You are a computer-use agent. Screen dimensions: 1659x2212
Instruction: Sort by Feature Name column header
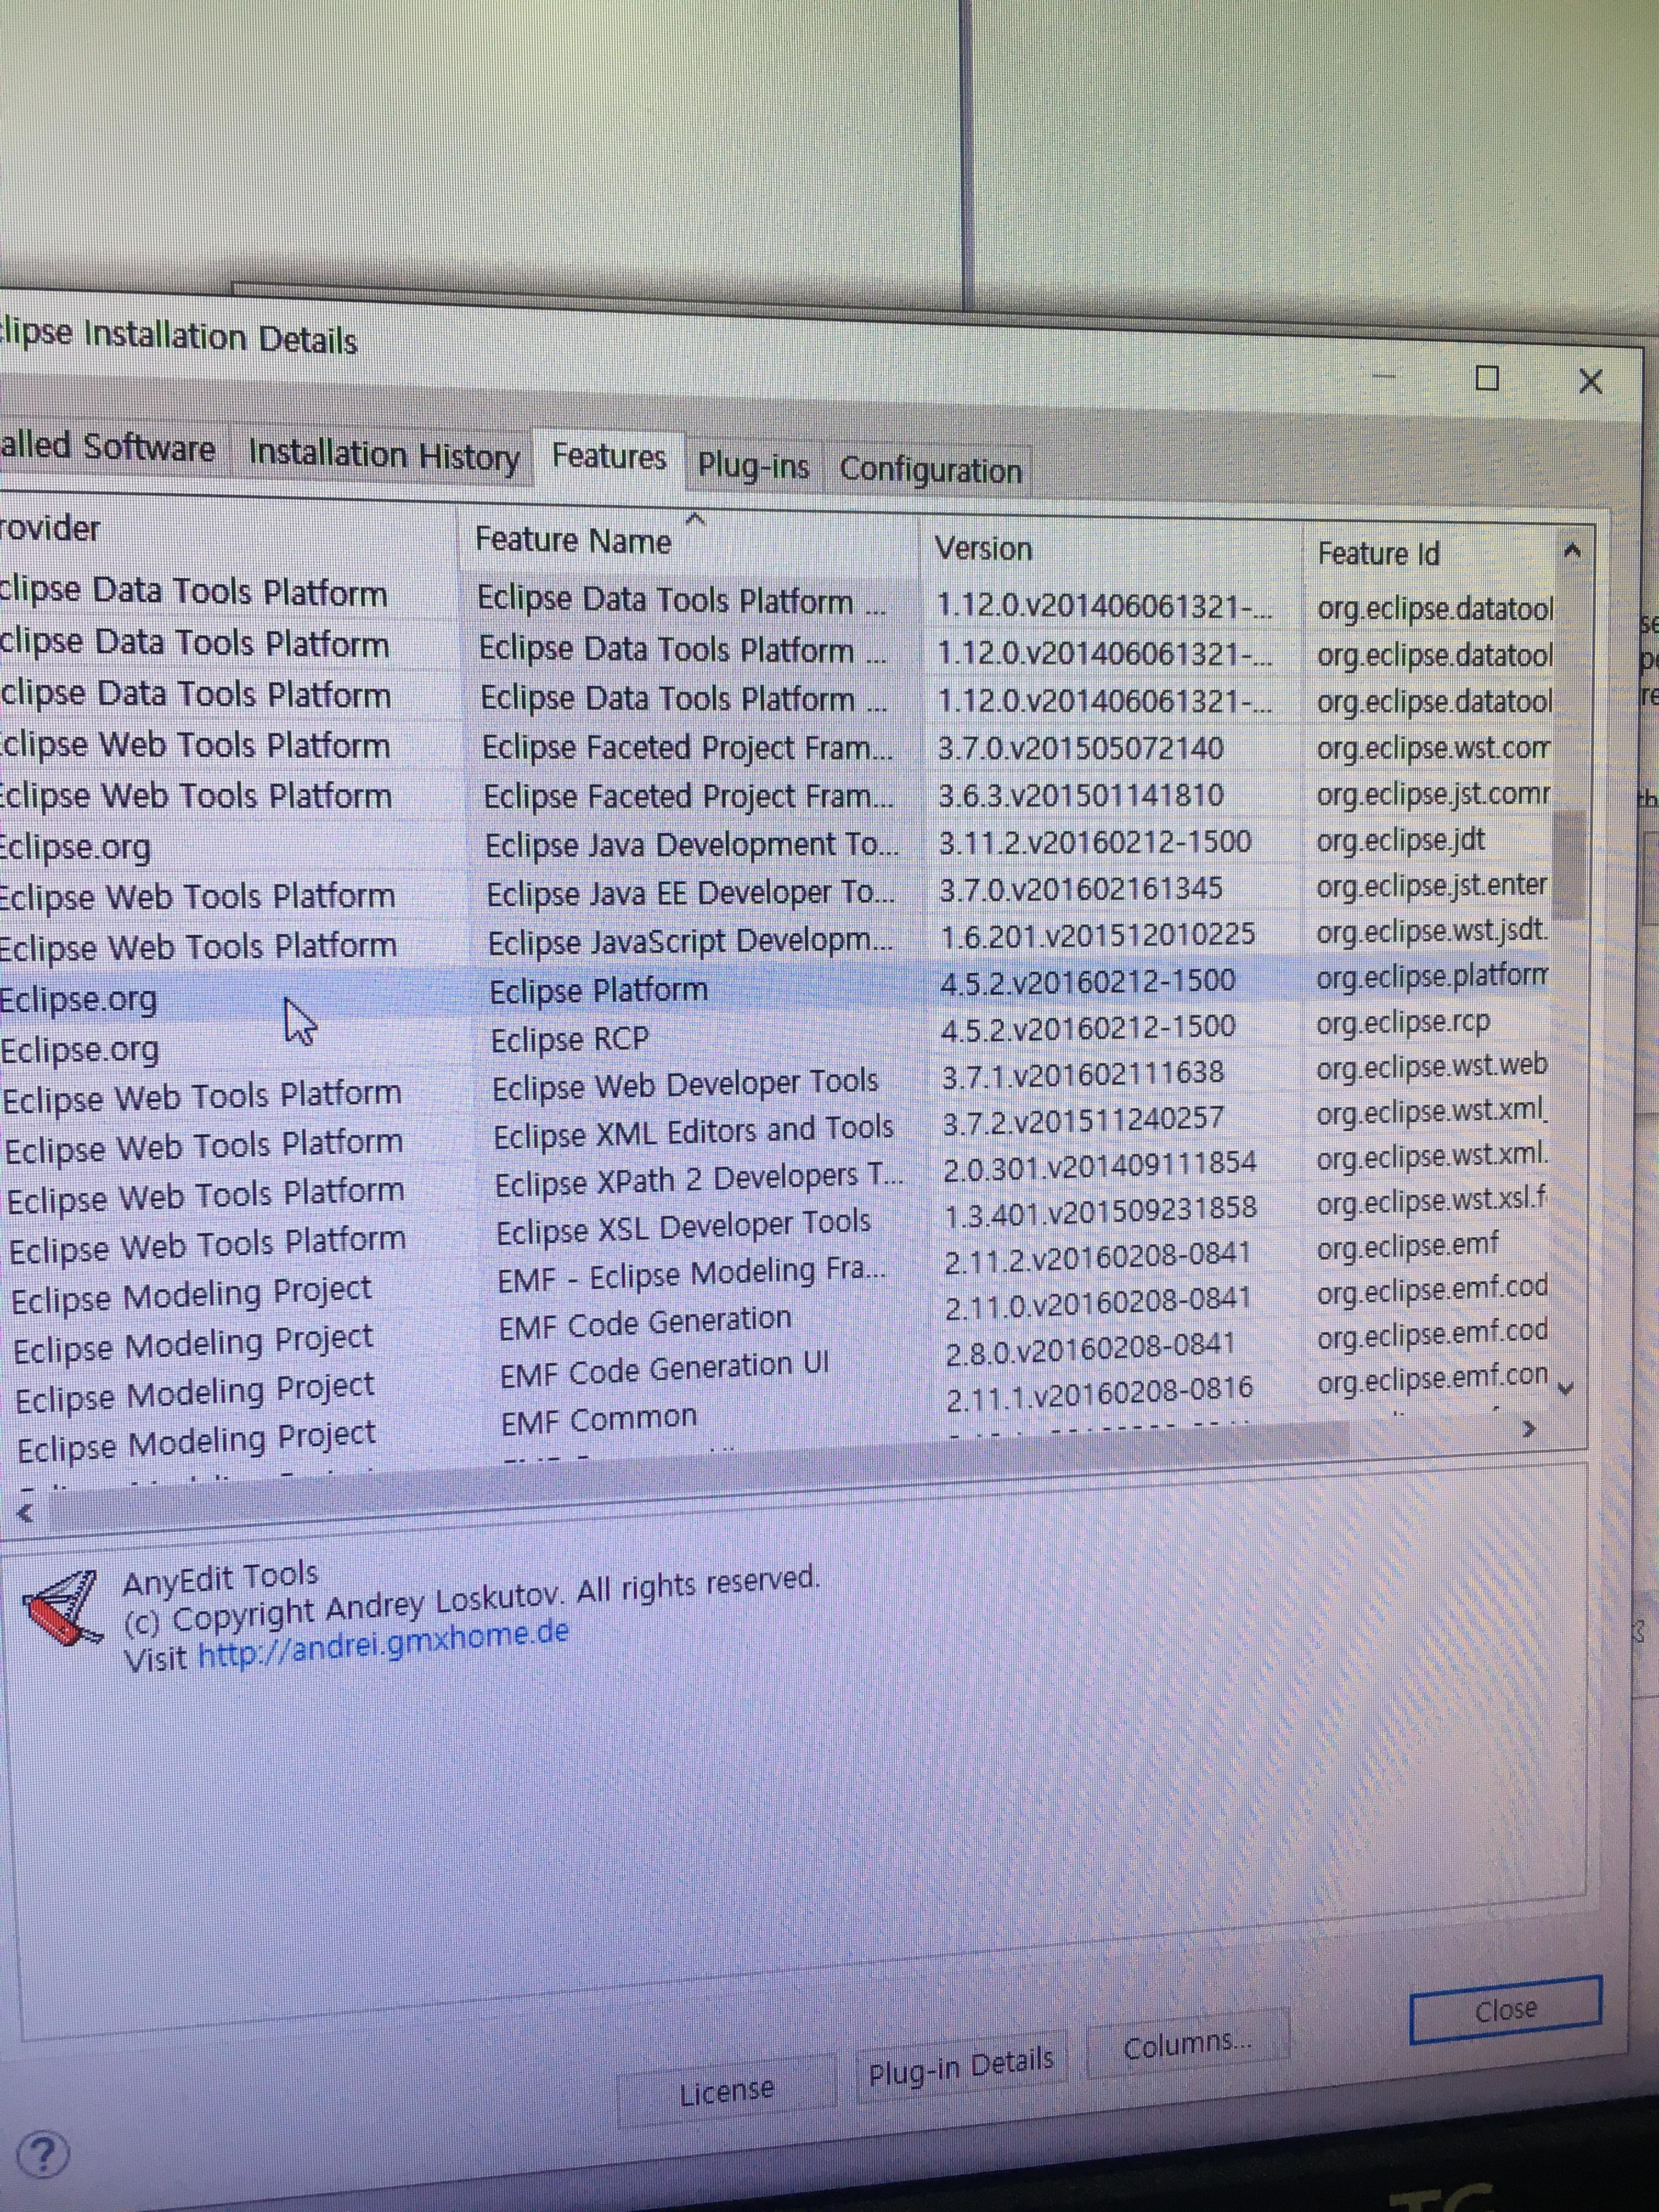click(x=573, y=541)
